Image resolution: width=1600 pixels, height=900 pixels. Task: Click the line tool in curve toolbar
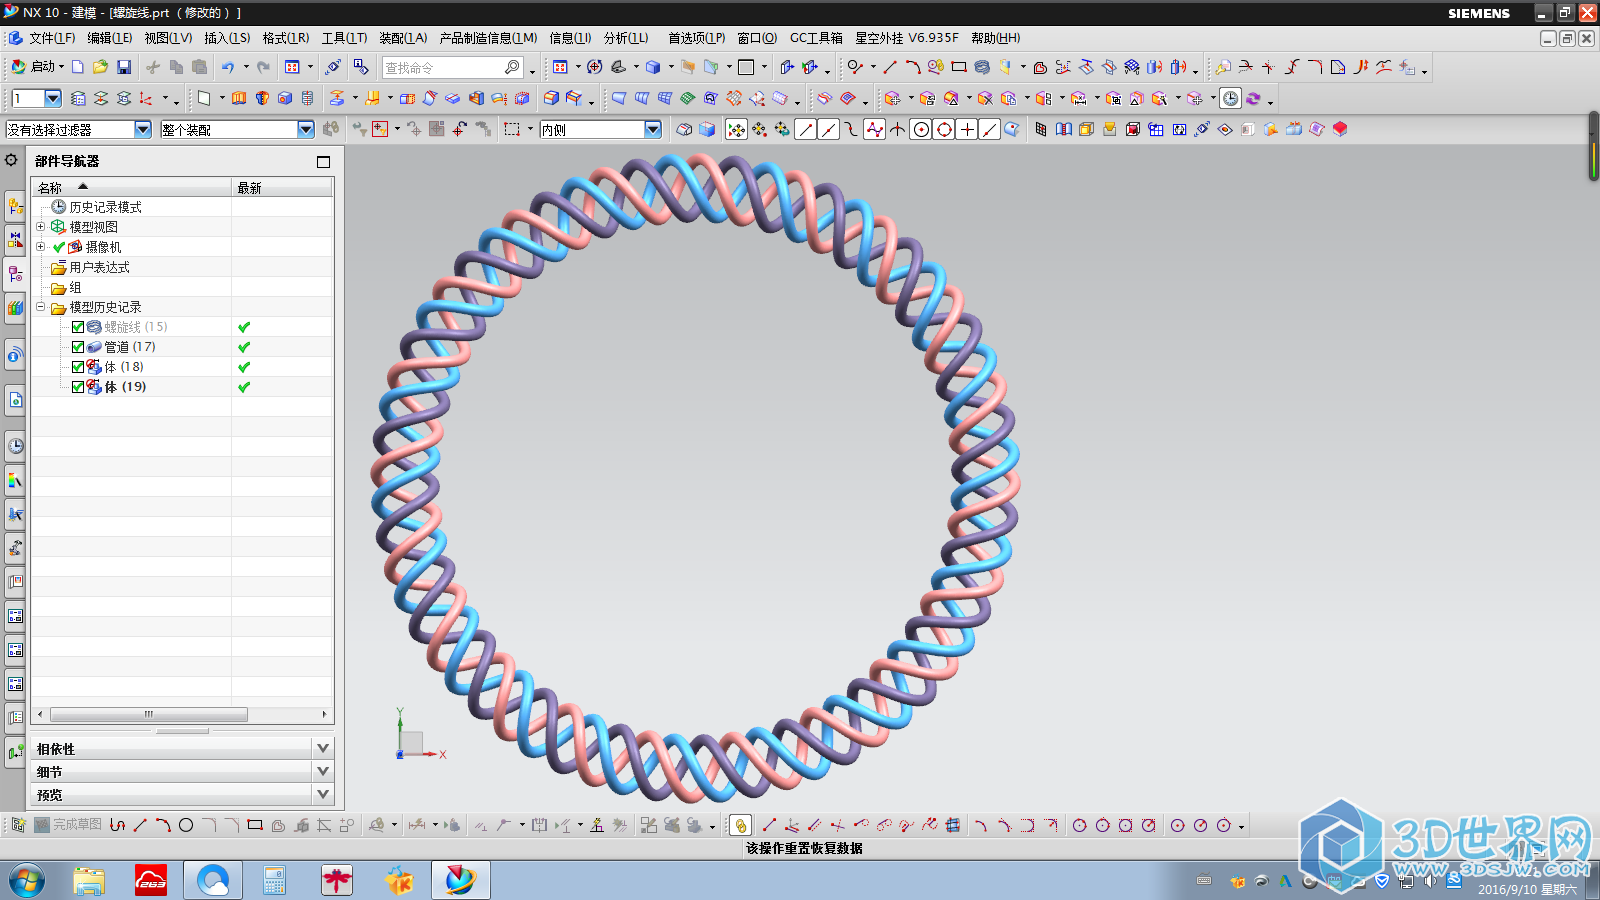(889, 67)
